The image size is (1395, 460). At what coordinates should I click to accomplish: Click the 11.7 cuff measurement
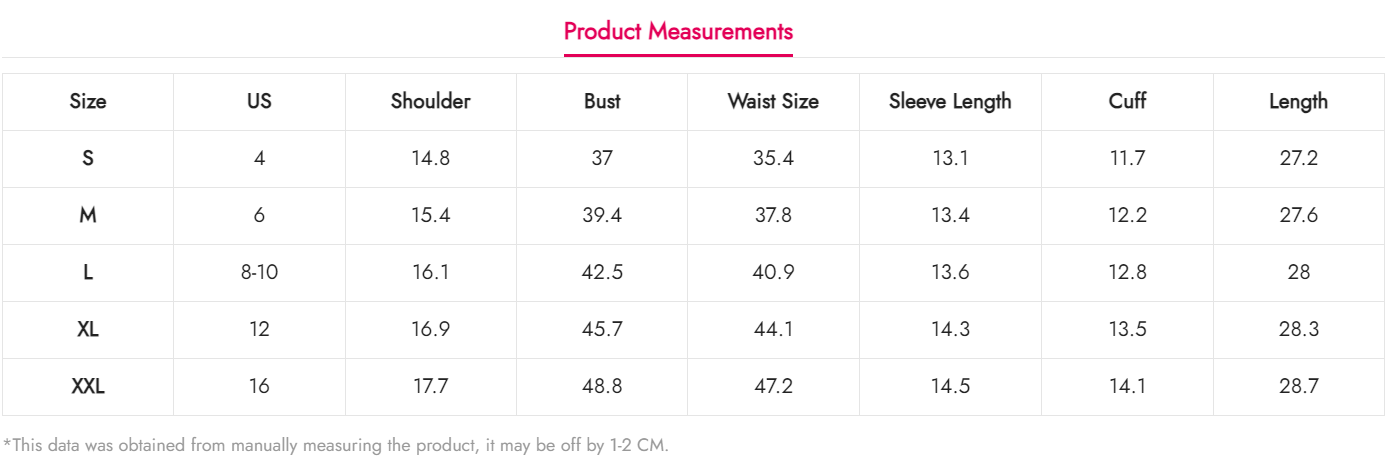1127,158
